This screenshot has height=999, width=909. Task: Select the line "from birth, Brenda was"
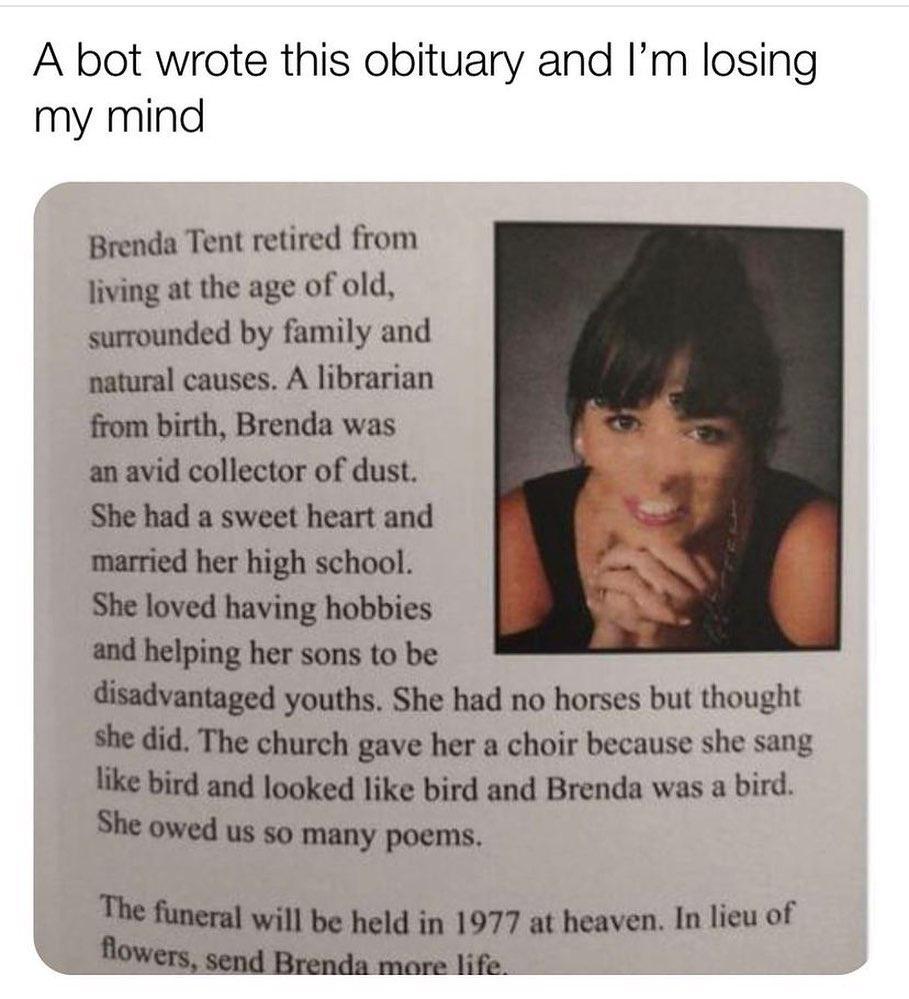[x=243, y=426]
